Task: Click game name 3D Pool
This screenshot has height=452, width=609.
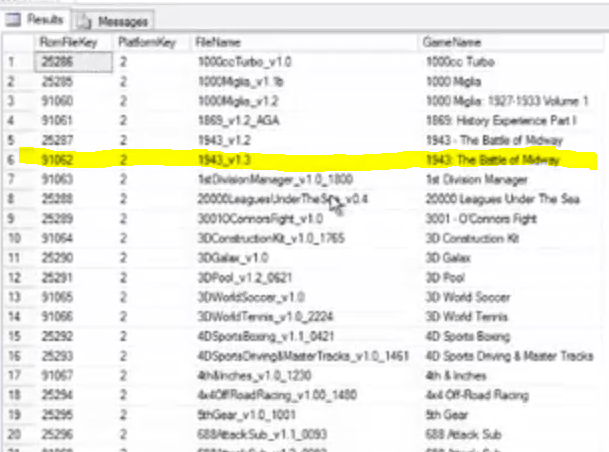Action: click(445, 278)
